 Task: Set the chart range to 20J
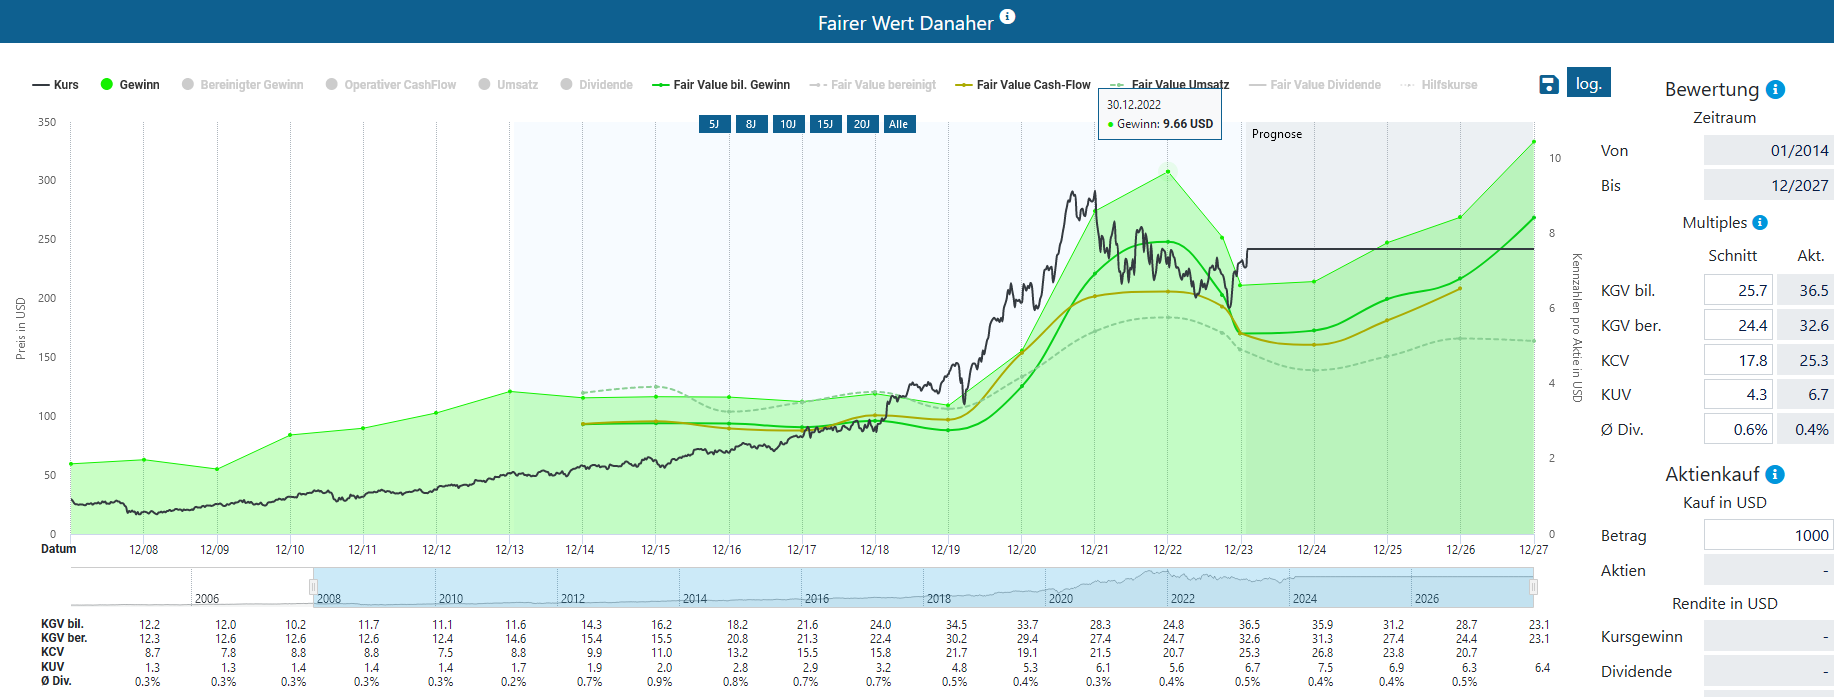(x=862, y=124)
